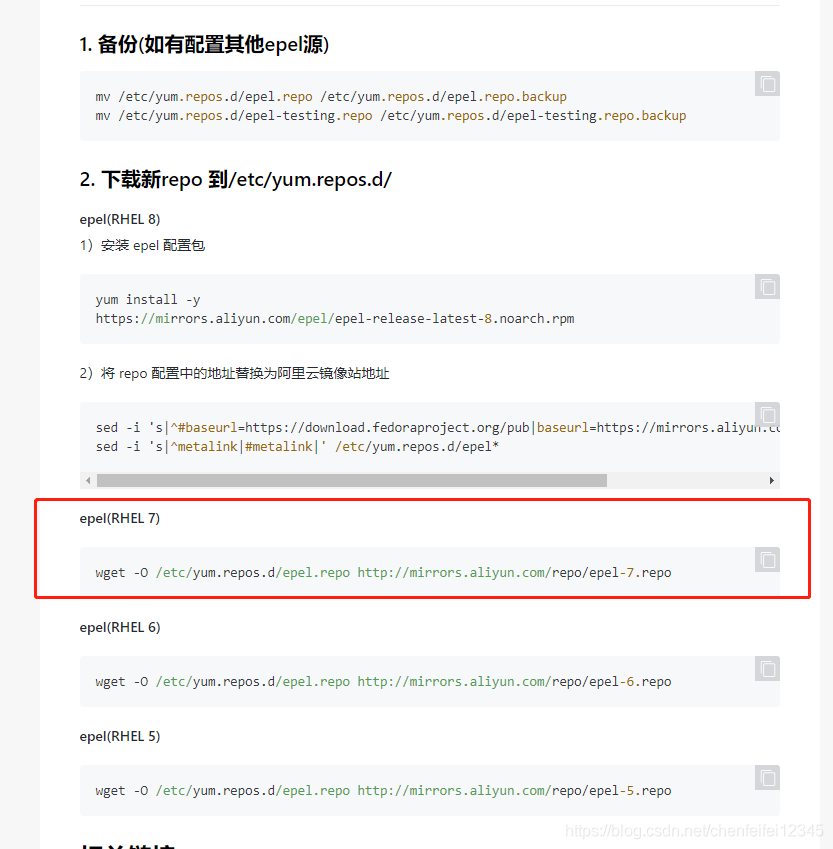Copy the epel-7.repo wget command
The height and width of the screenshot is (849, 833).
767,560
